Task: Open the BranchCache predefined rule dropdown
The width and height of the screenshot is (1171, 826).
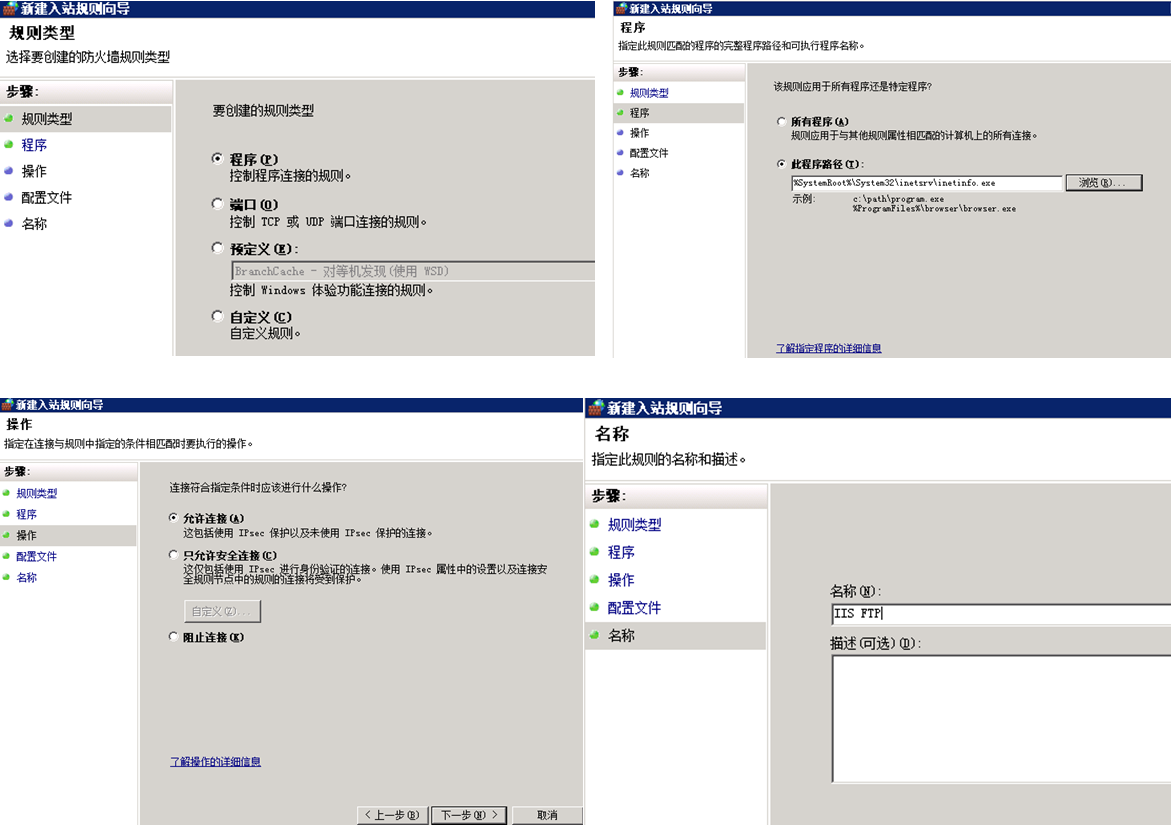Action: pos(412,271)
